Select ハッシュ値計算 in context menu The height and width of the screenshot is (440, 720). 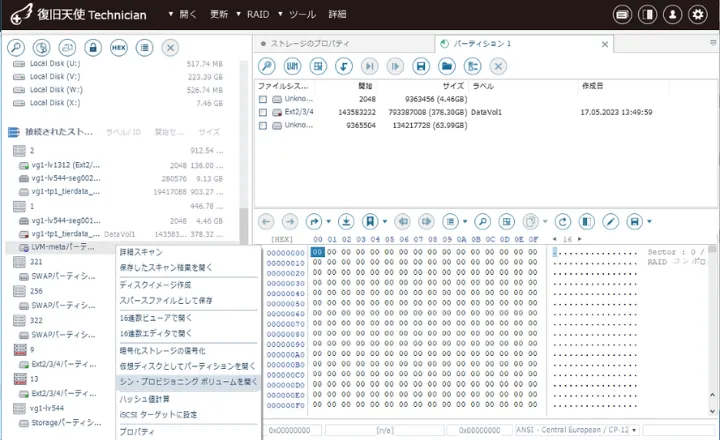[x=145, y=399]
